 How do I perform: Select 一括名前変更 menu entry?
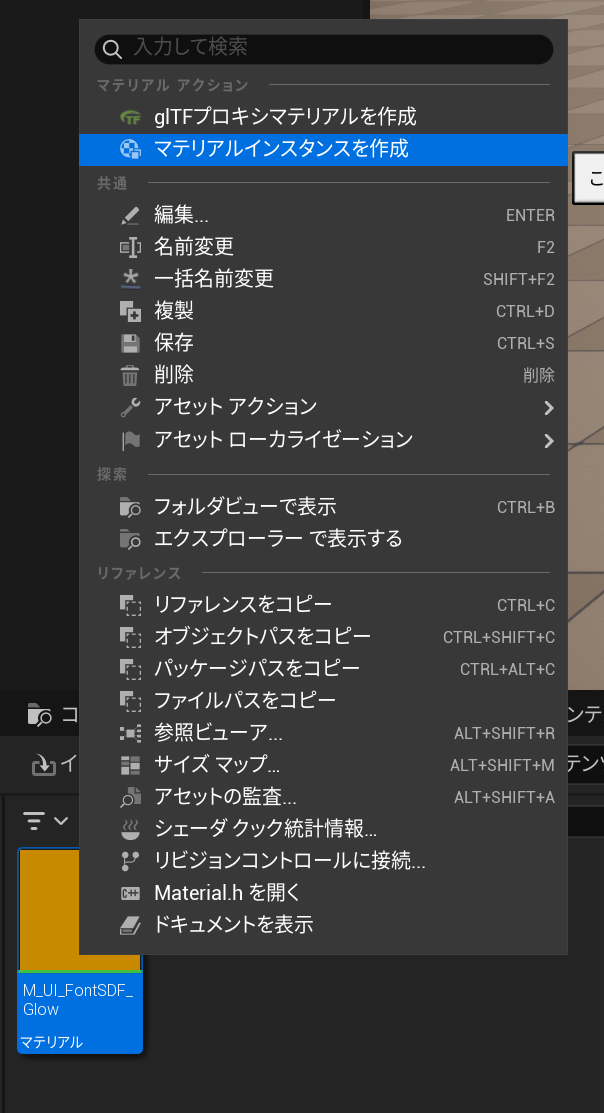[323, 279]
